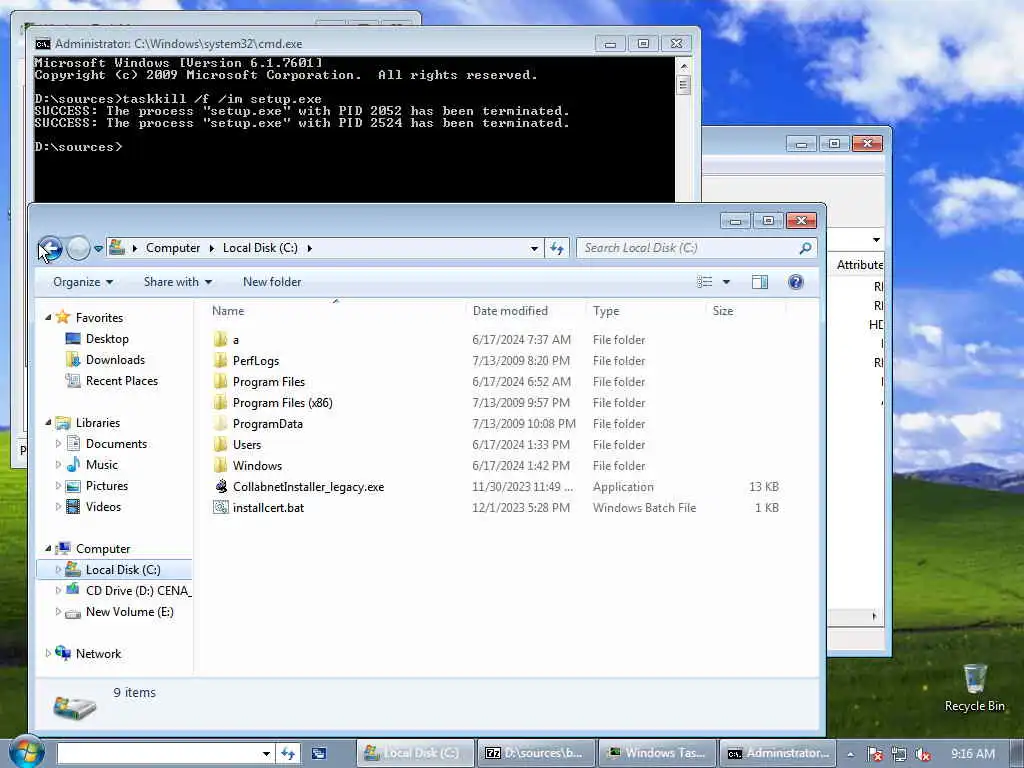
Task: Sort by the Type column header
Action: (x=606, y=311)
